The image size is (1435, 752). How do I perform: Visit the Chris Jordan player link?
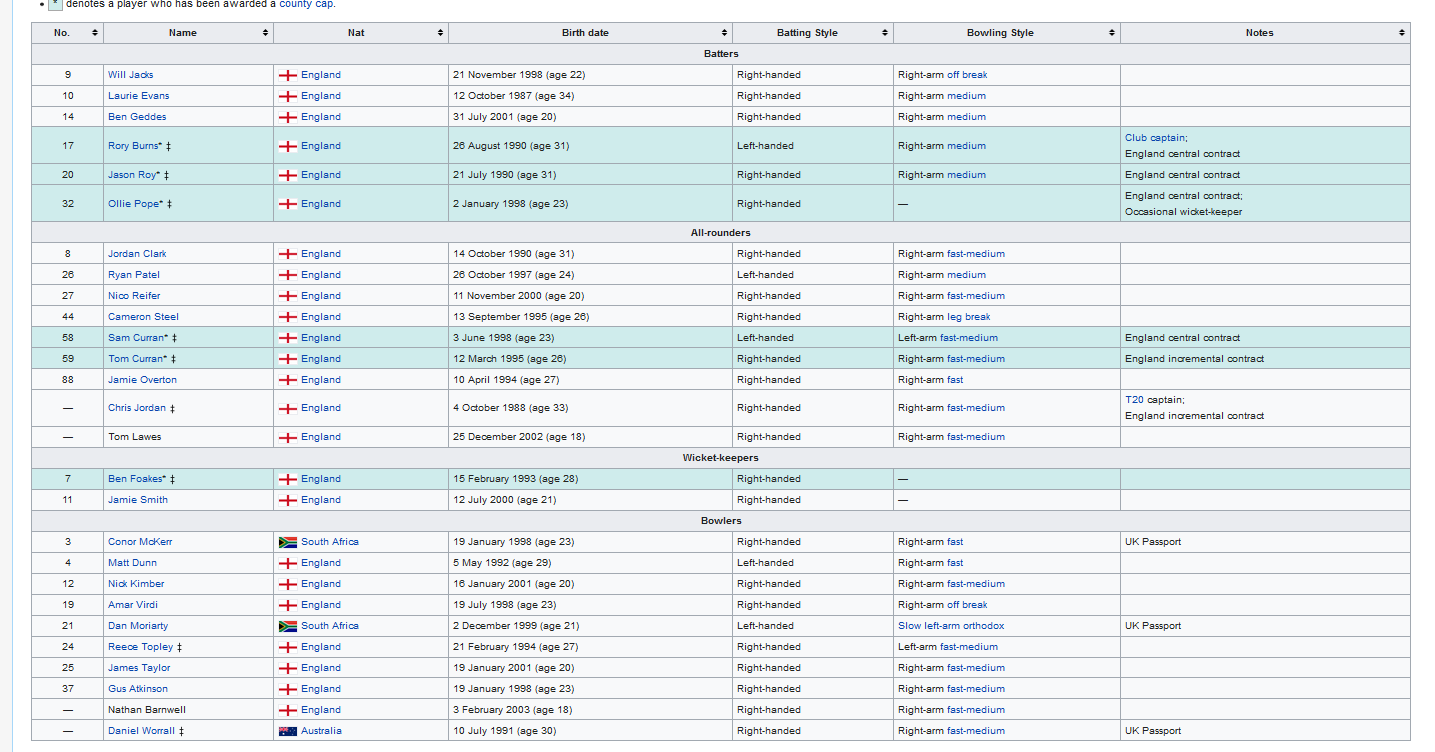coord(137,408)
